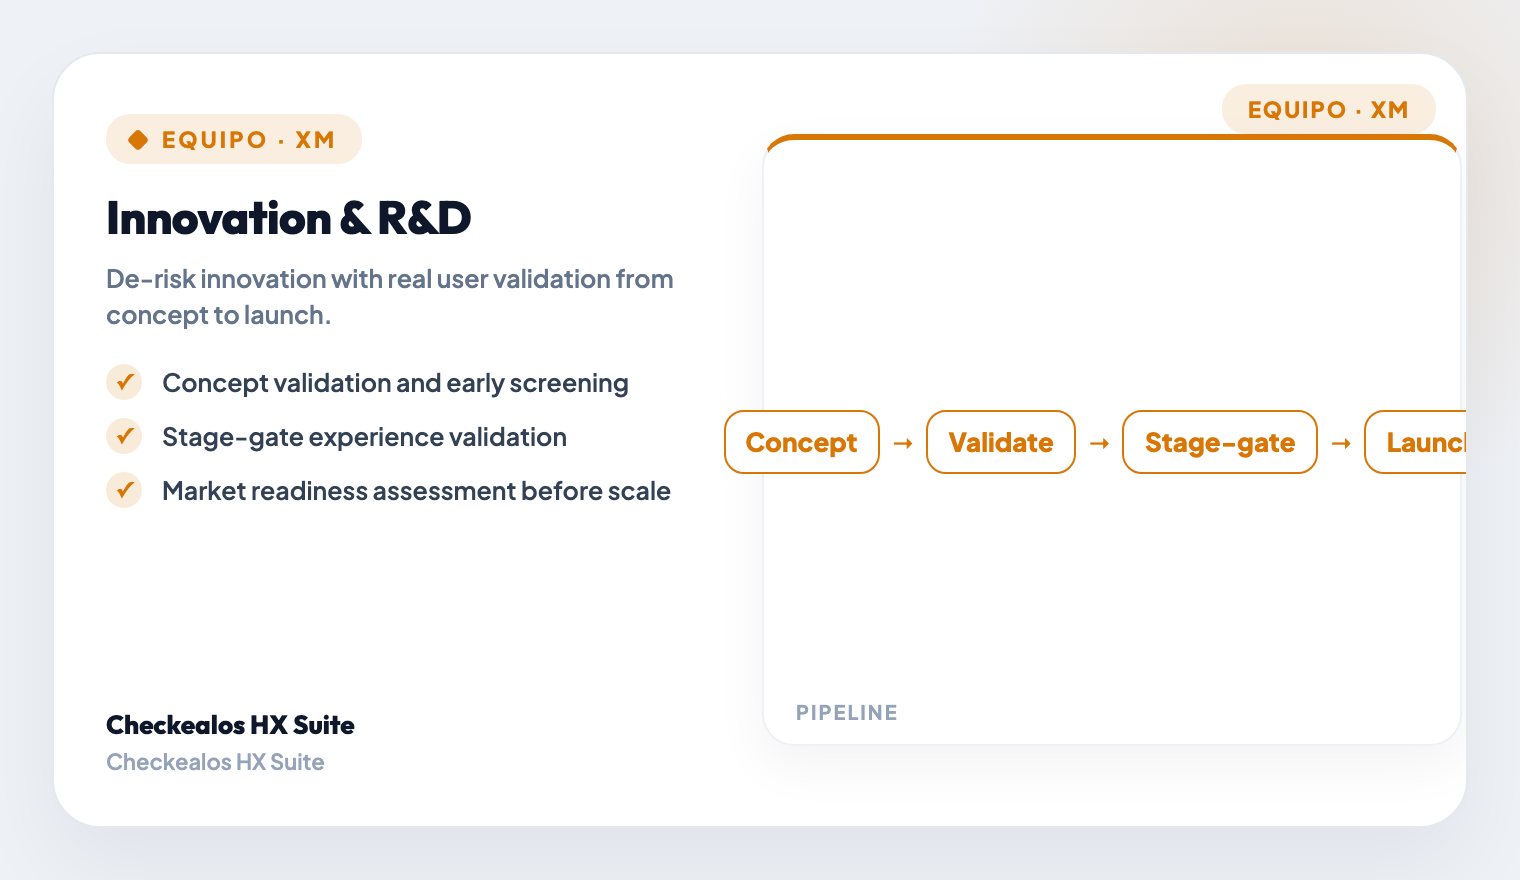Click the Concept validation and early screening item
This screenshot has height=880, width=1520.
click(396, 383)
